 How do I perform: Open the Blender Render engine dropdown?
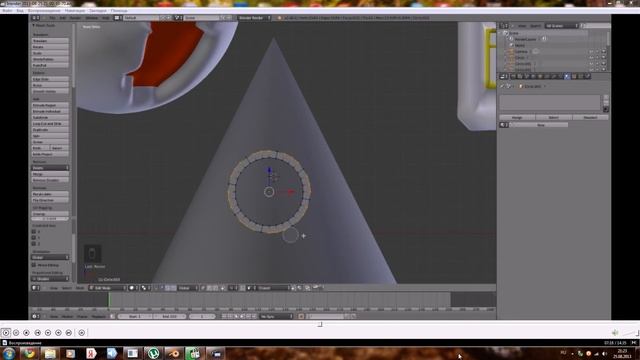click(254, 18)
